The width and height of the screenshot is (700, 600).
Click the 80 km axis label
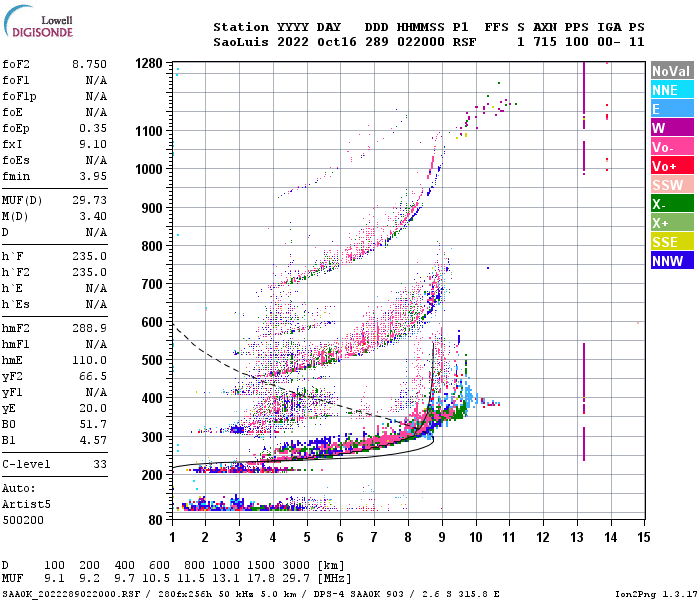[155, 520]
